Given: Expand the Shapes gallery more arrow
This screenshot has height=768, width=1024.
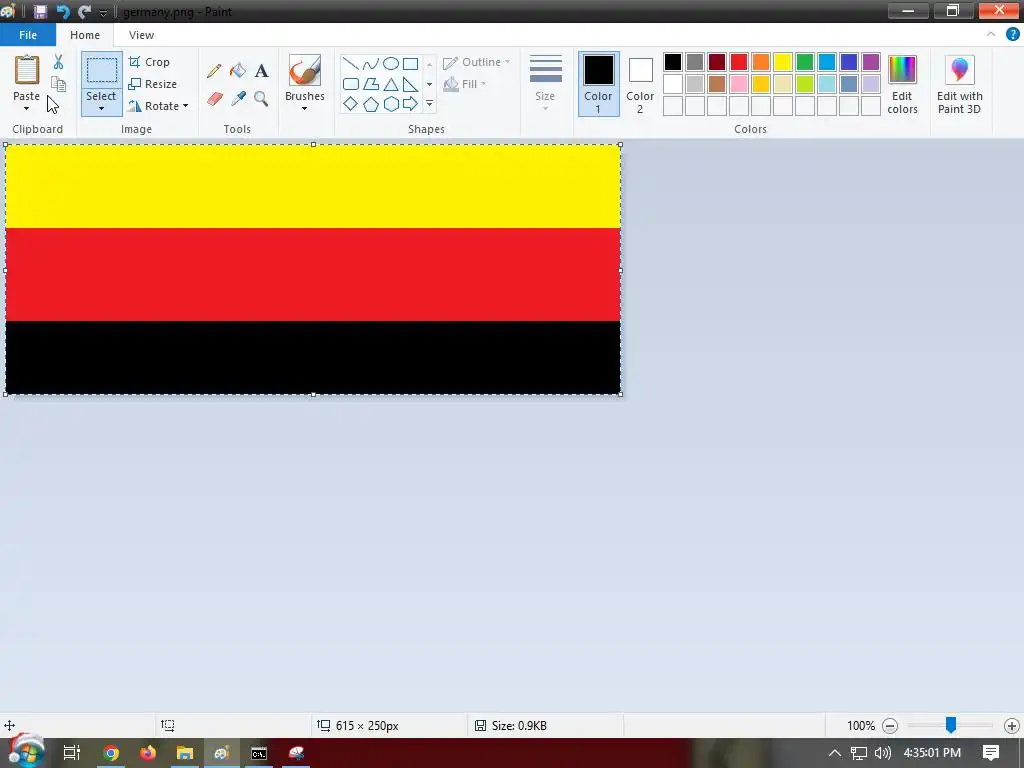Looking at the screenshot, I should (429, 104).
